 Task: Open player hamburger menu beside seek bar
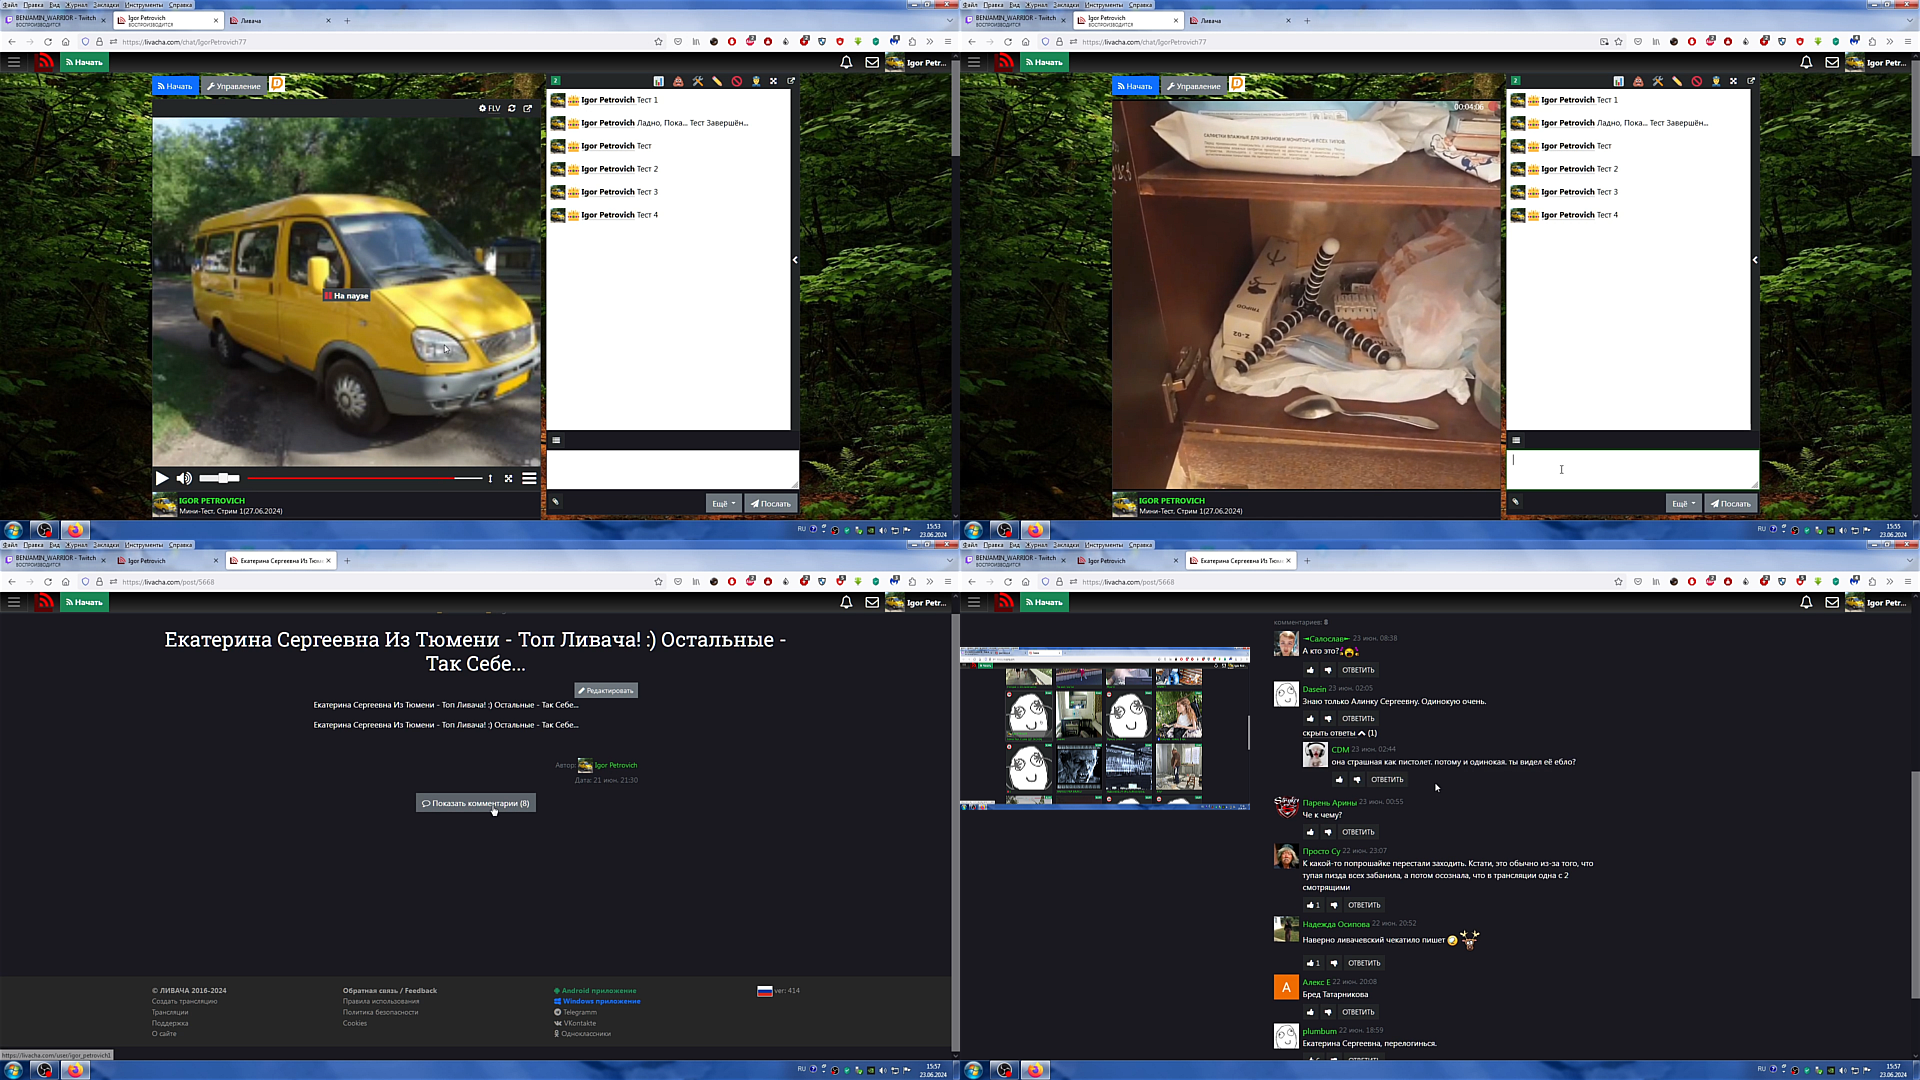pos(529,478)
